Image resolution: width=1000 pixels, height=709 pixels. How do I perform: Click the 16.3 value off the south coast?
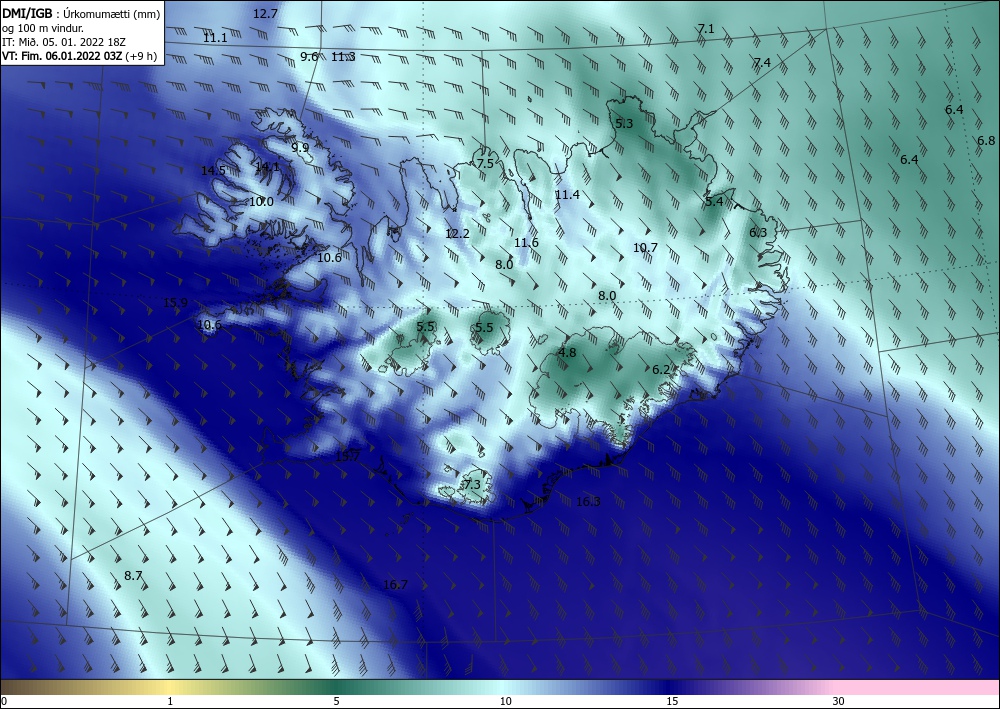coord(588,502)
